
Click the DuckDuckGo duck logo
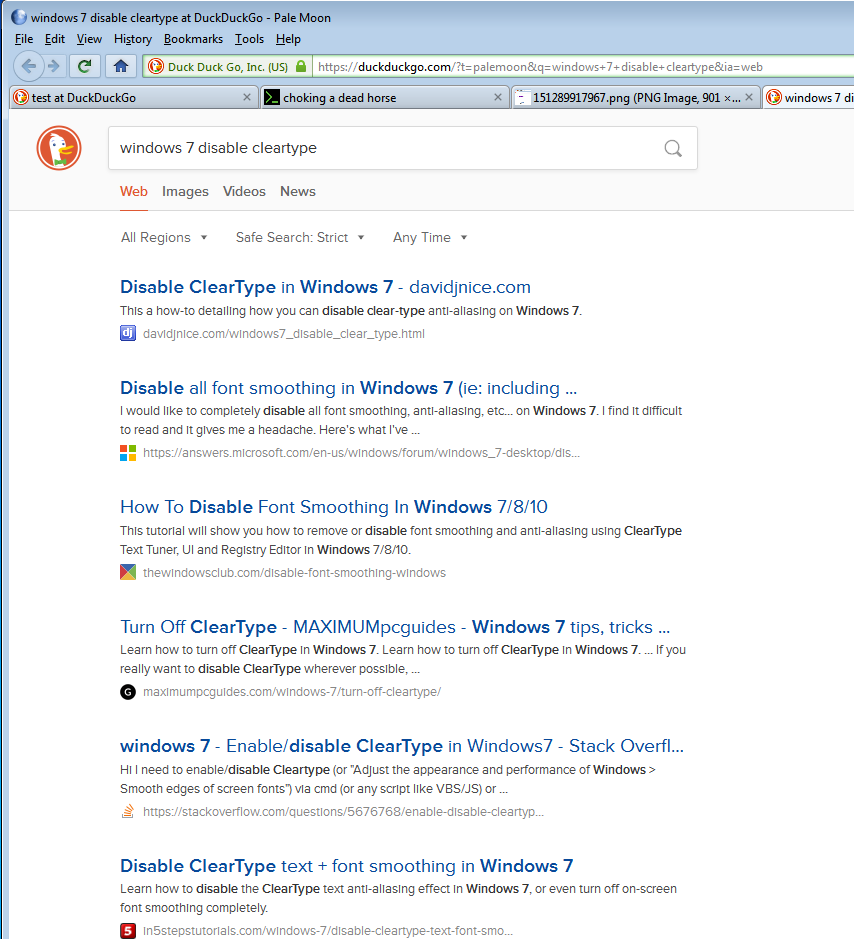click(59, 149)
